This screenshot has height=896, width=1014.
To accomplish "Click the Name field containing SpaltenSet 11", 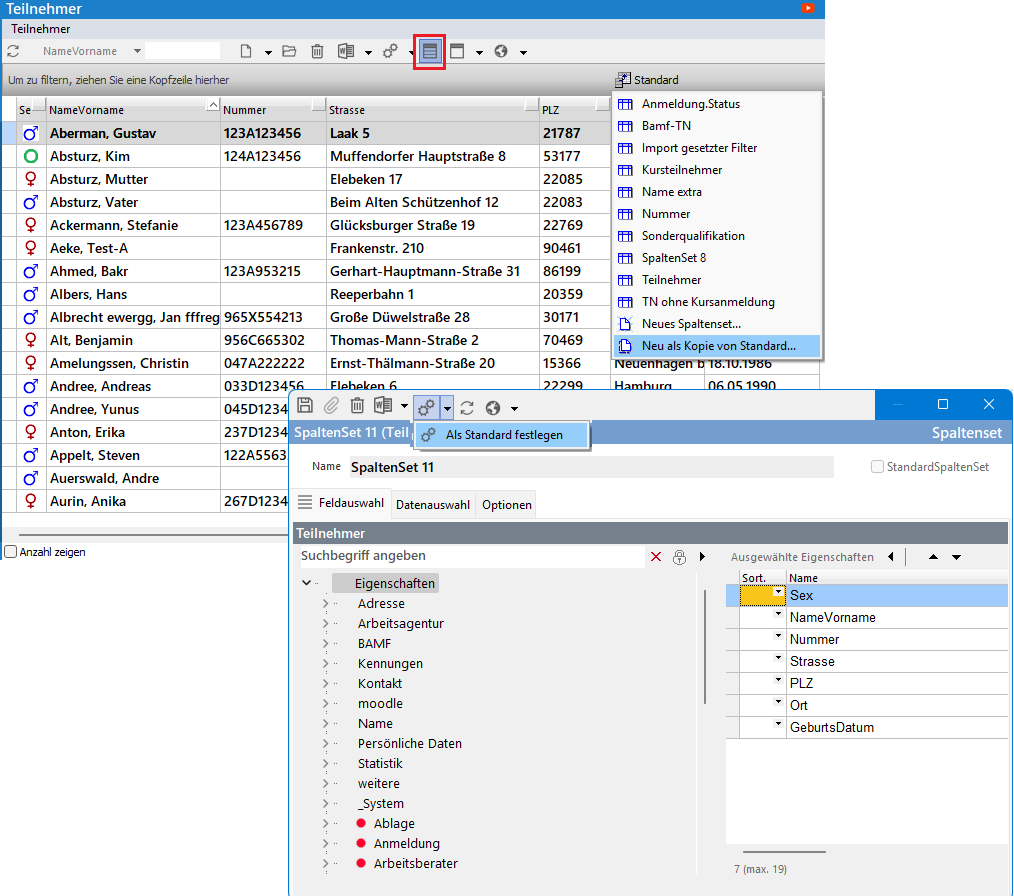I will 590,467.
